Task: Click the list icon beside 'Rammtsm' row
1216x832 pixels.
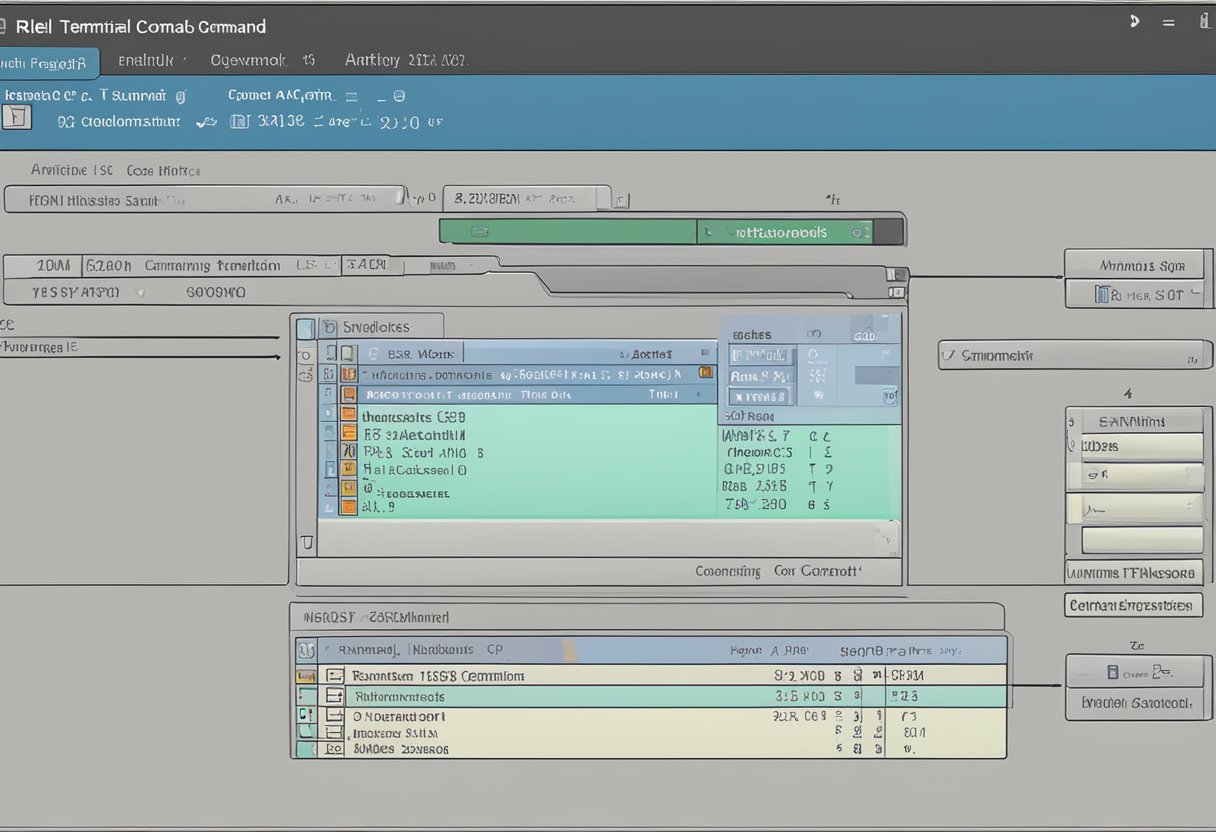Action: pyautogui.click(x=334, y=676)
